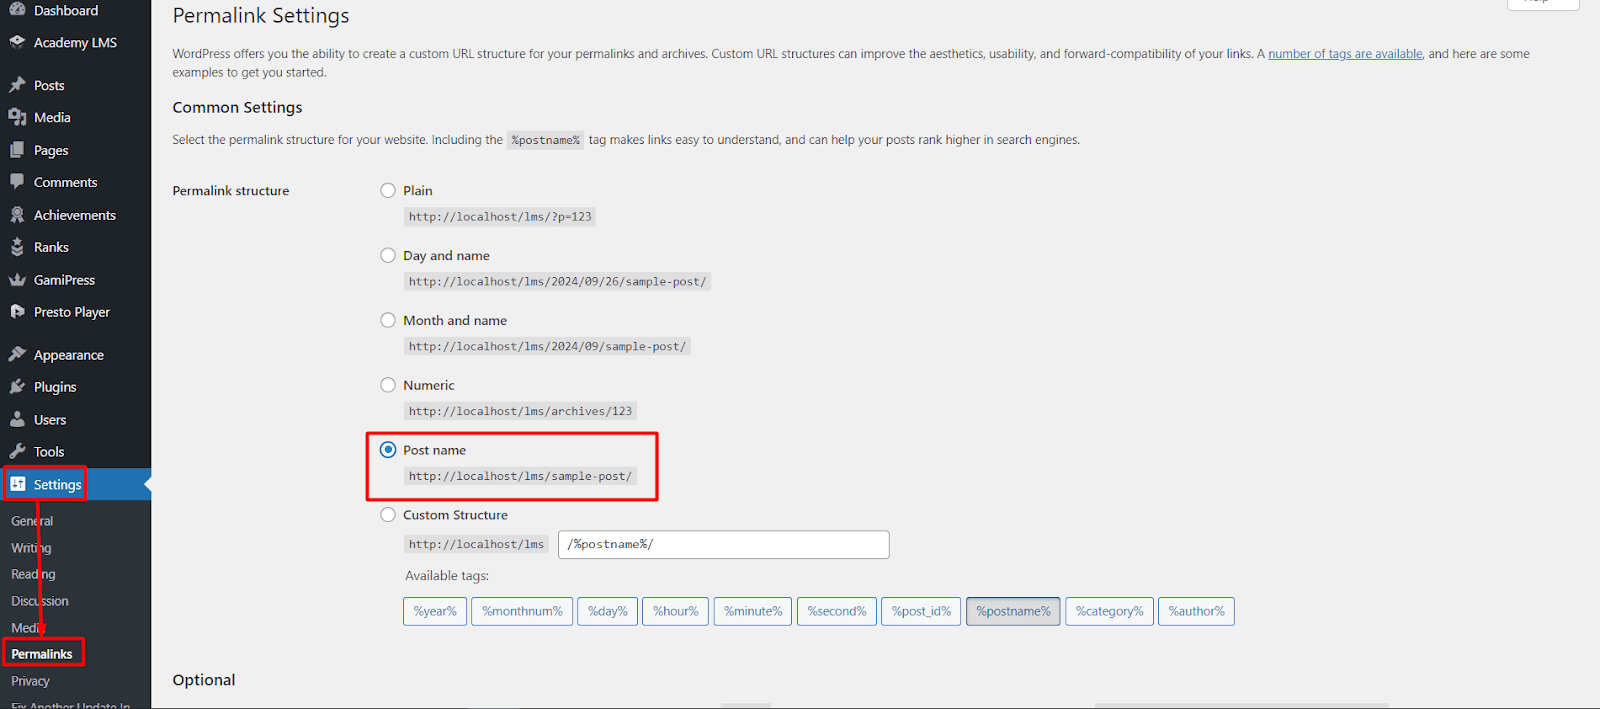Open the Settings menu label

pyautogui.click(x=58, y=484)
